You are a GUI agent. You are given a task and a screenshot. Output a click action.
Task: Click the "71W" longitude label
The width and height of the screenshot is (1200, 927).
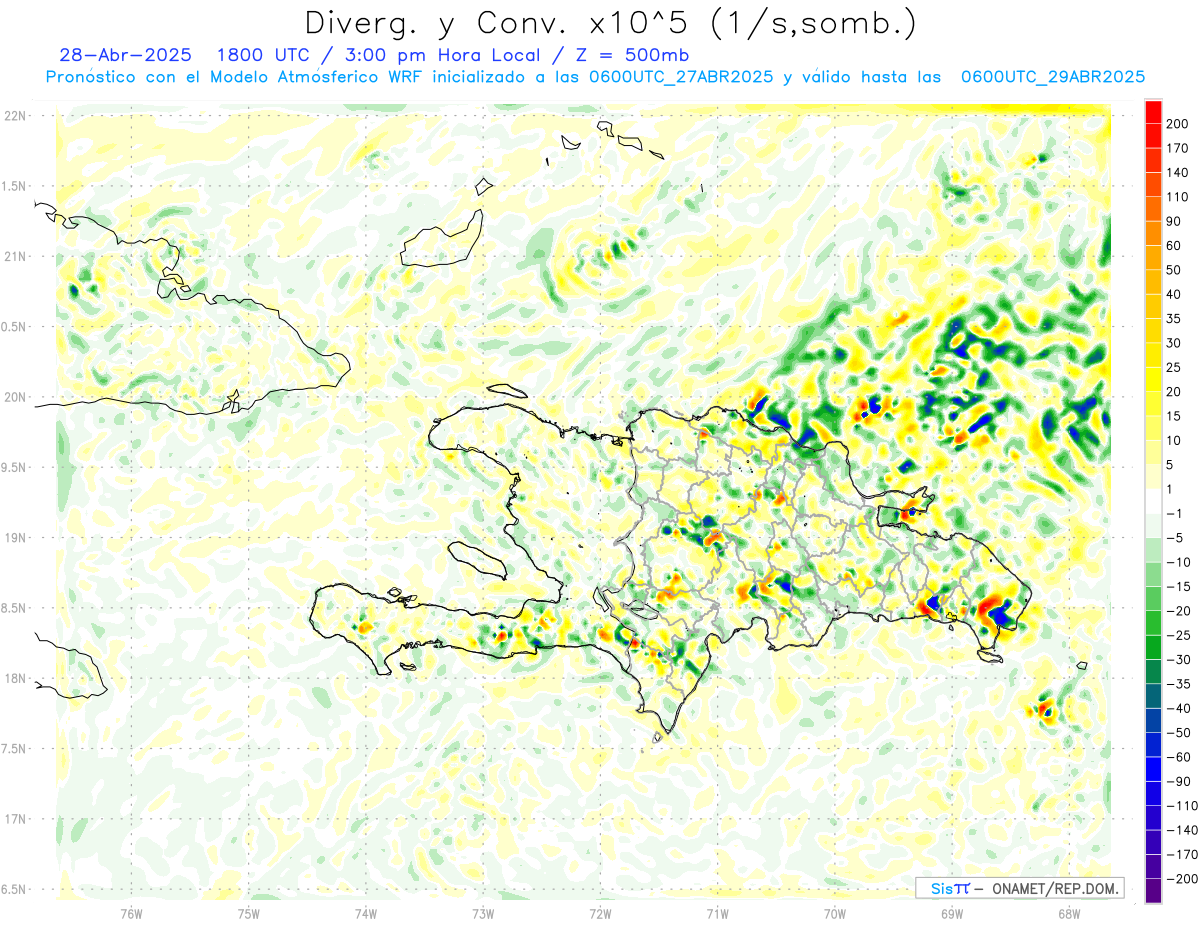pyautogui.click(x=717, y=913)
